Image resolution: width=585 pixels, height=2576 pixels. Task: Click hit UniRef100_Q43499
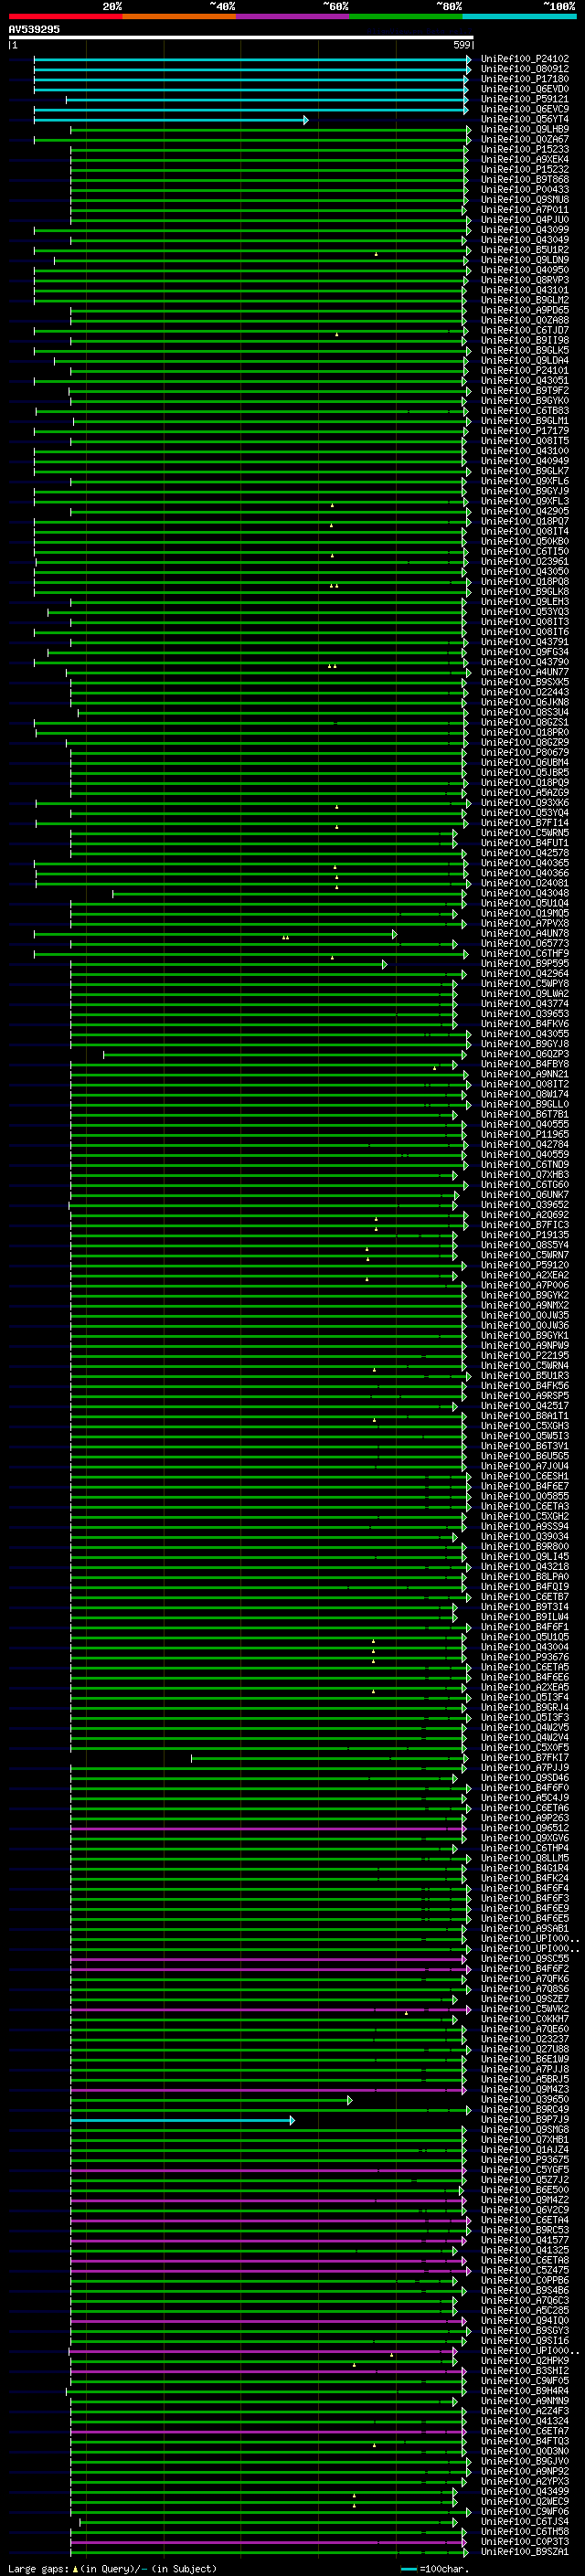pos(525,2491)
